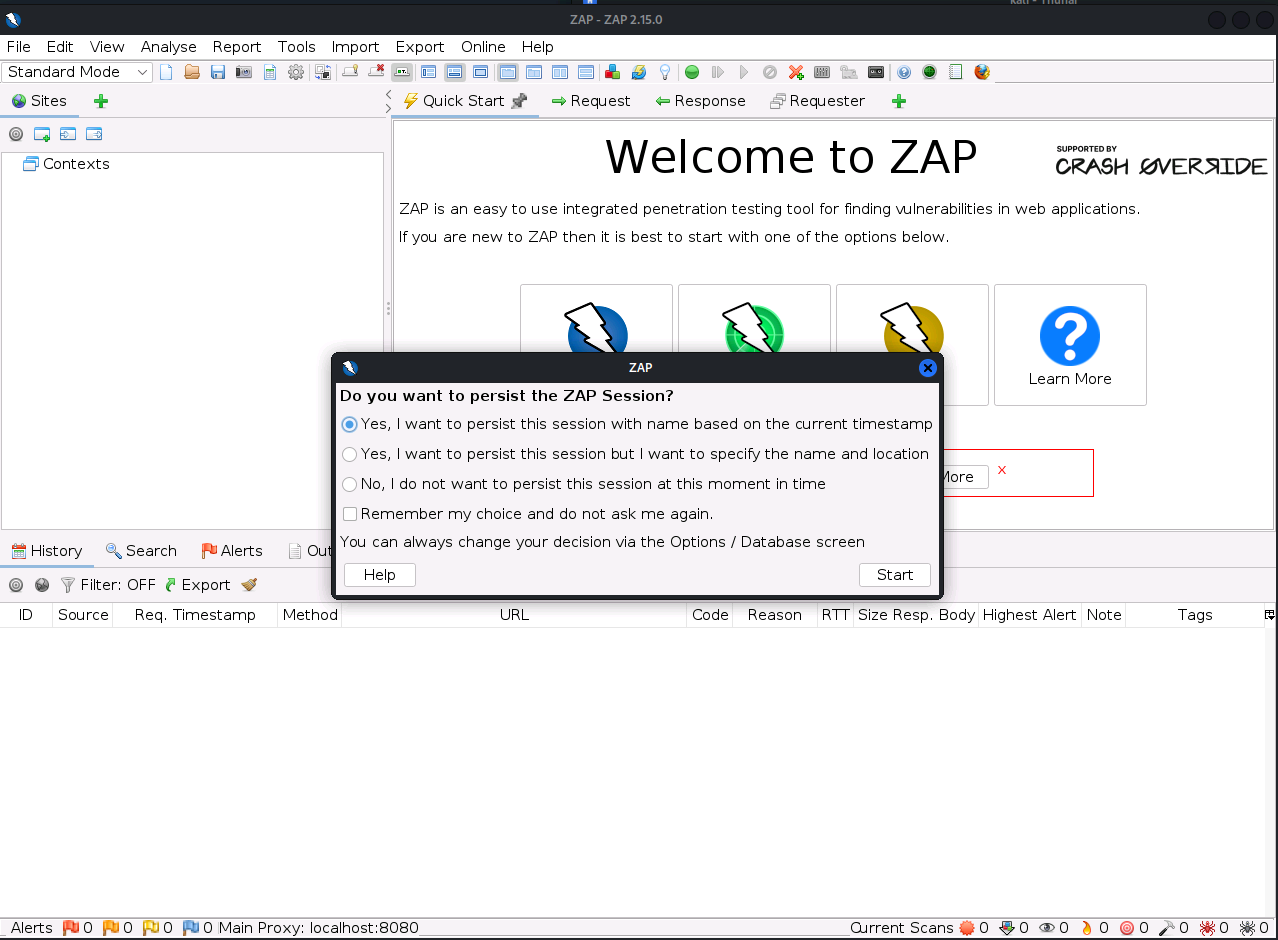
Task: Click the HUD toggle lightbulb icon
Action: coord(664,72)
